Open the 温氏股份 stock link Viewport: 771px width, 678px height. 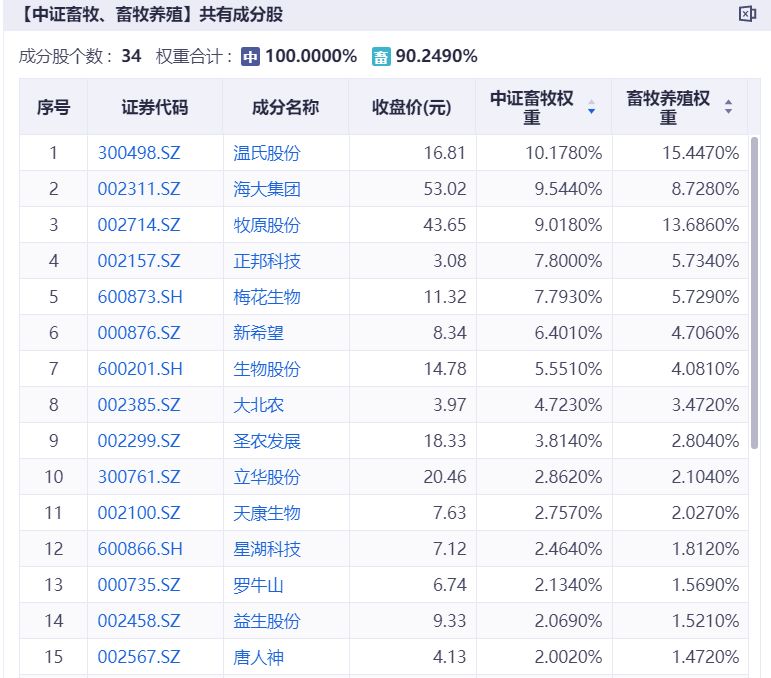pos(267,153)
